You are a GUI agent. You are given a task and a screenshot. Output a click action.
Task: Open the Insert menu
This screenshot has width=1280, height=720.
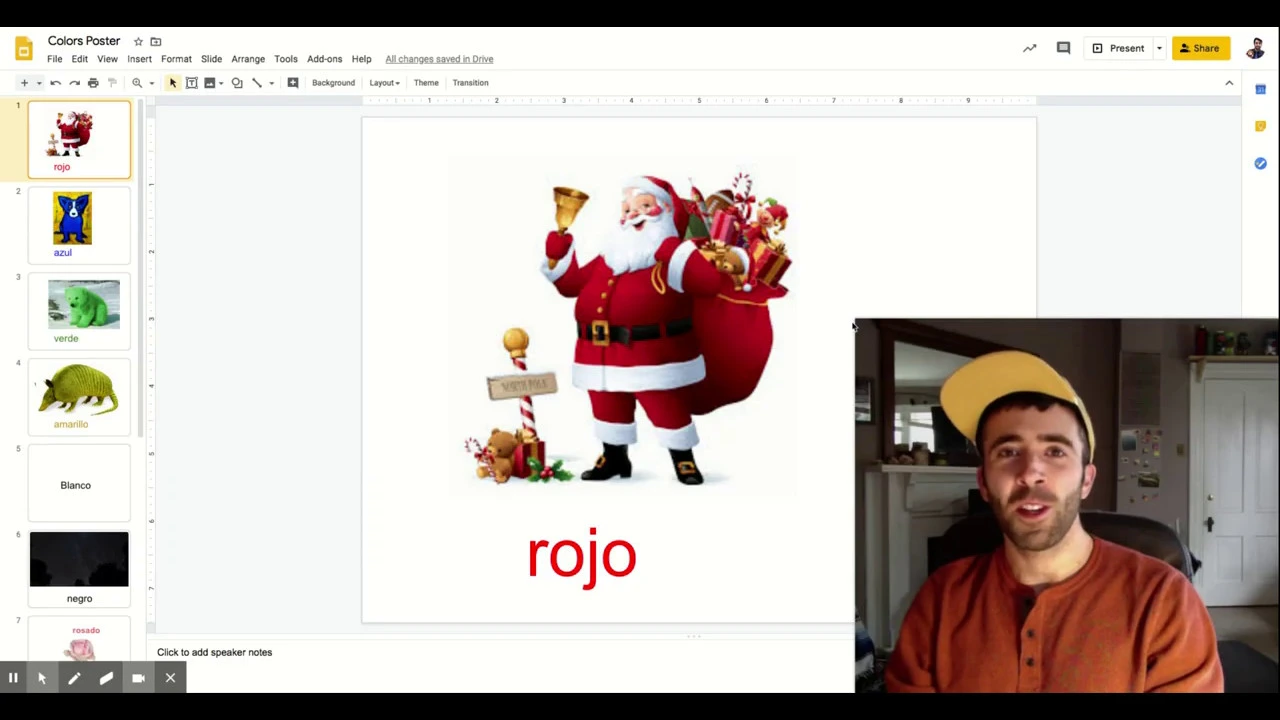click(x=139, y=59)
